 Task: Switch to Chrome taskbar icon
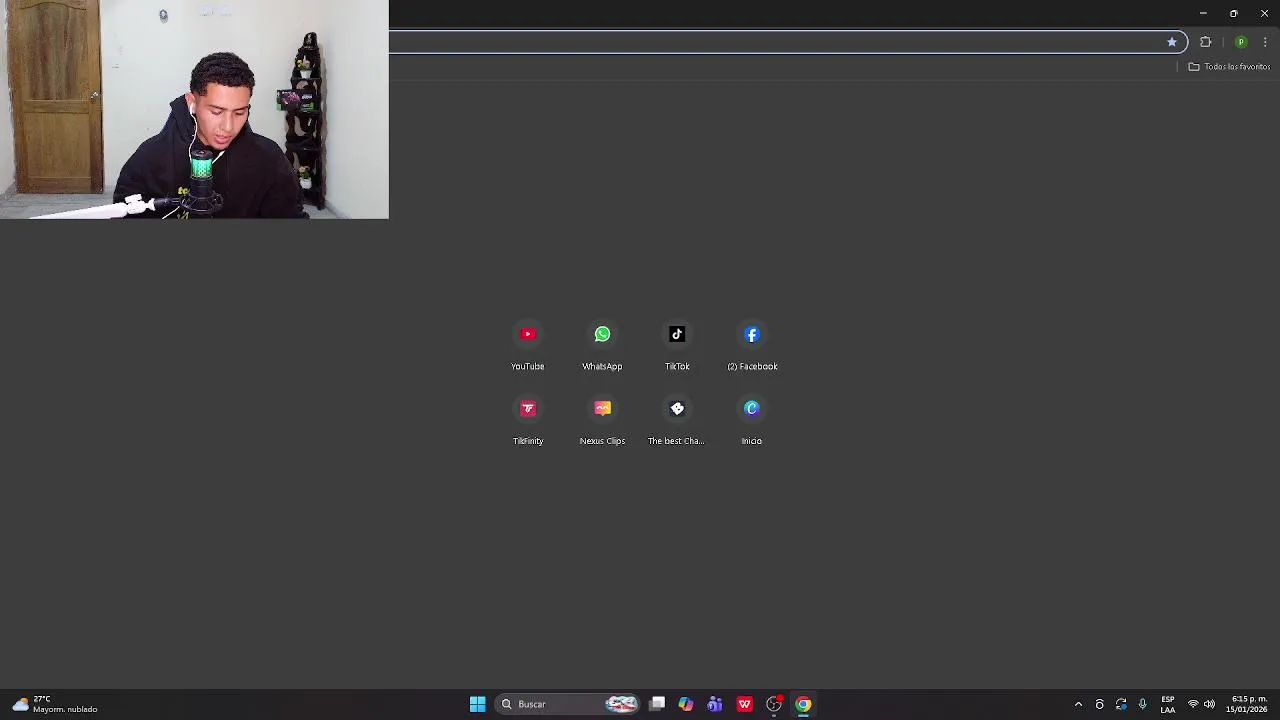803,704
